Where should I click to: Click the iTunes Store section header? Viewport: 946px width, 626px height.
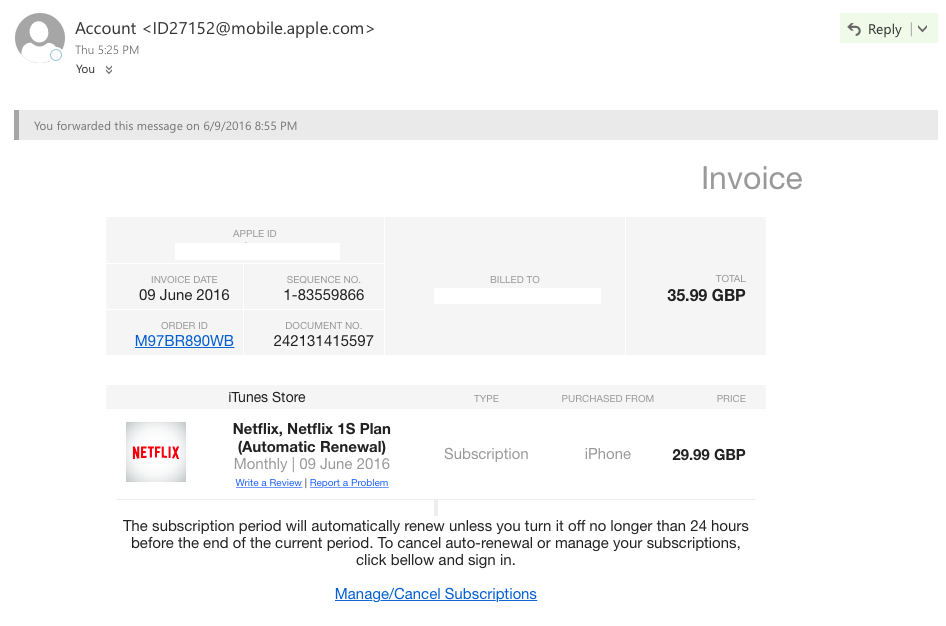(x=267, y=397)
